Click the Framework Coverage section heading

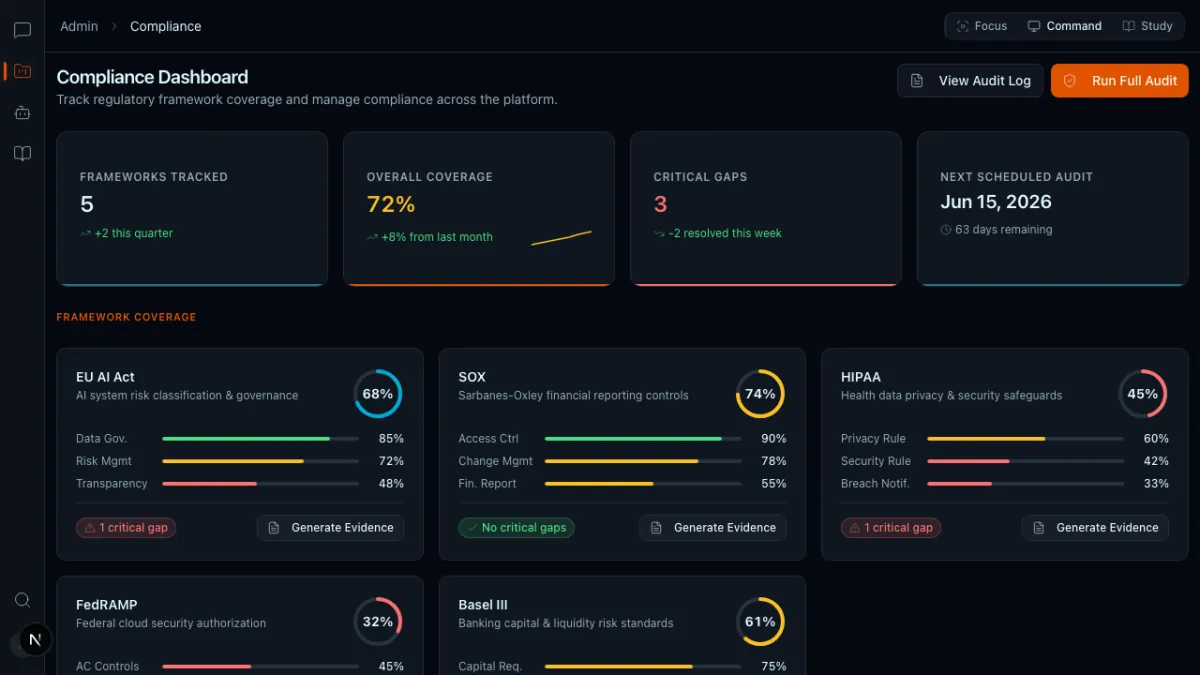pos(126,317)
